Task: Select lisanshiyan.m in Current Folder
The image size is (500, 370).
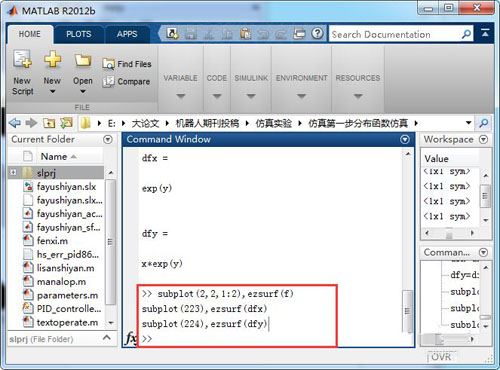Action: click(x=65, y=268)
